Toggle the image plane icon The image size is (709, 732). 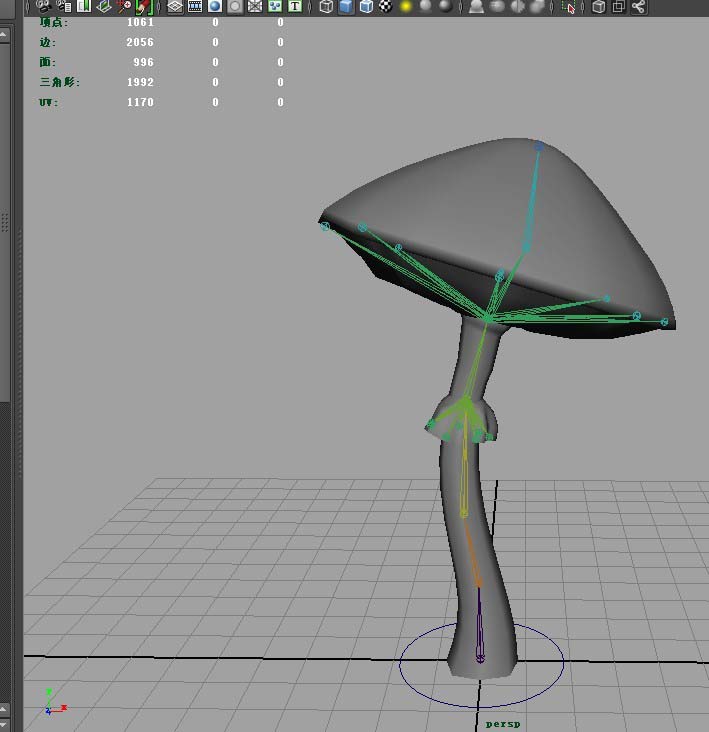click(x=104, y=6)
